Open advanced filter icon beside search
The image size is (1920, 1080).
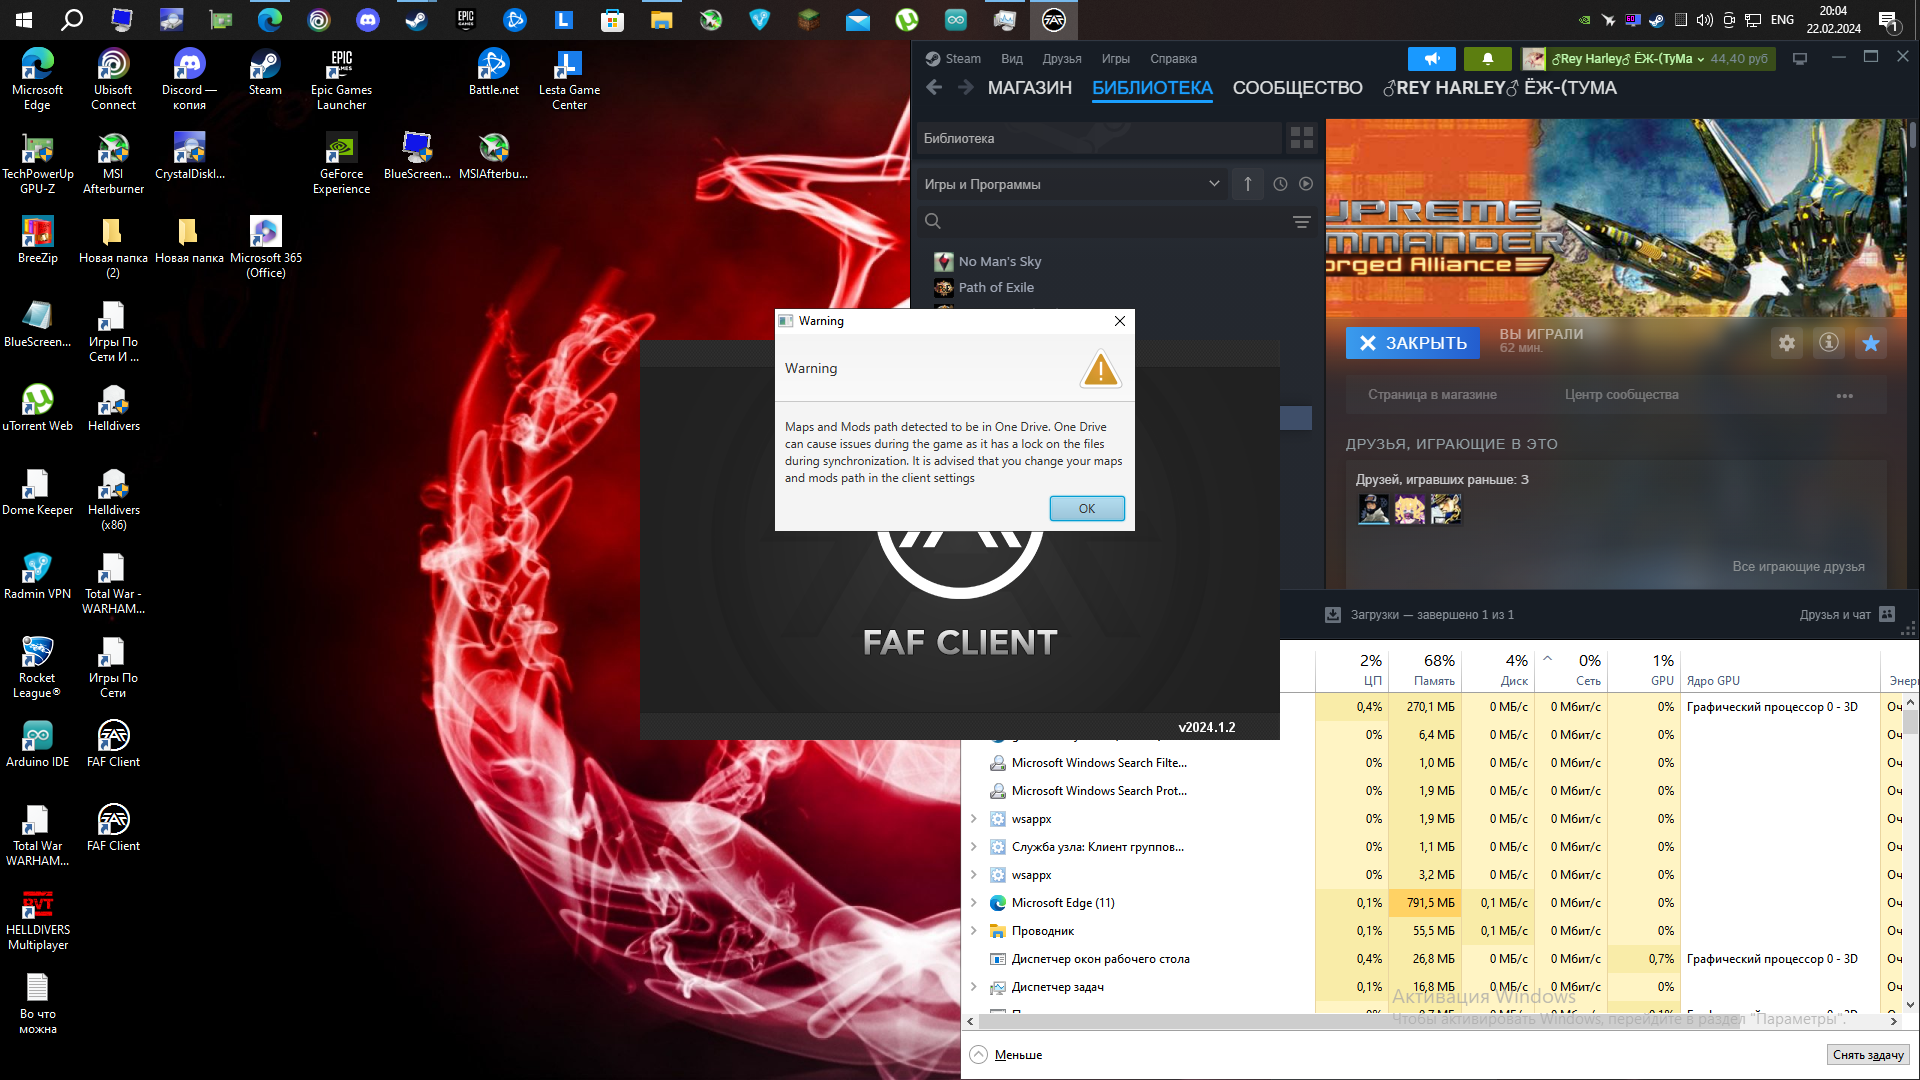coord(1301,221)
